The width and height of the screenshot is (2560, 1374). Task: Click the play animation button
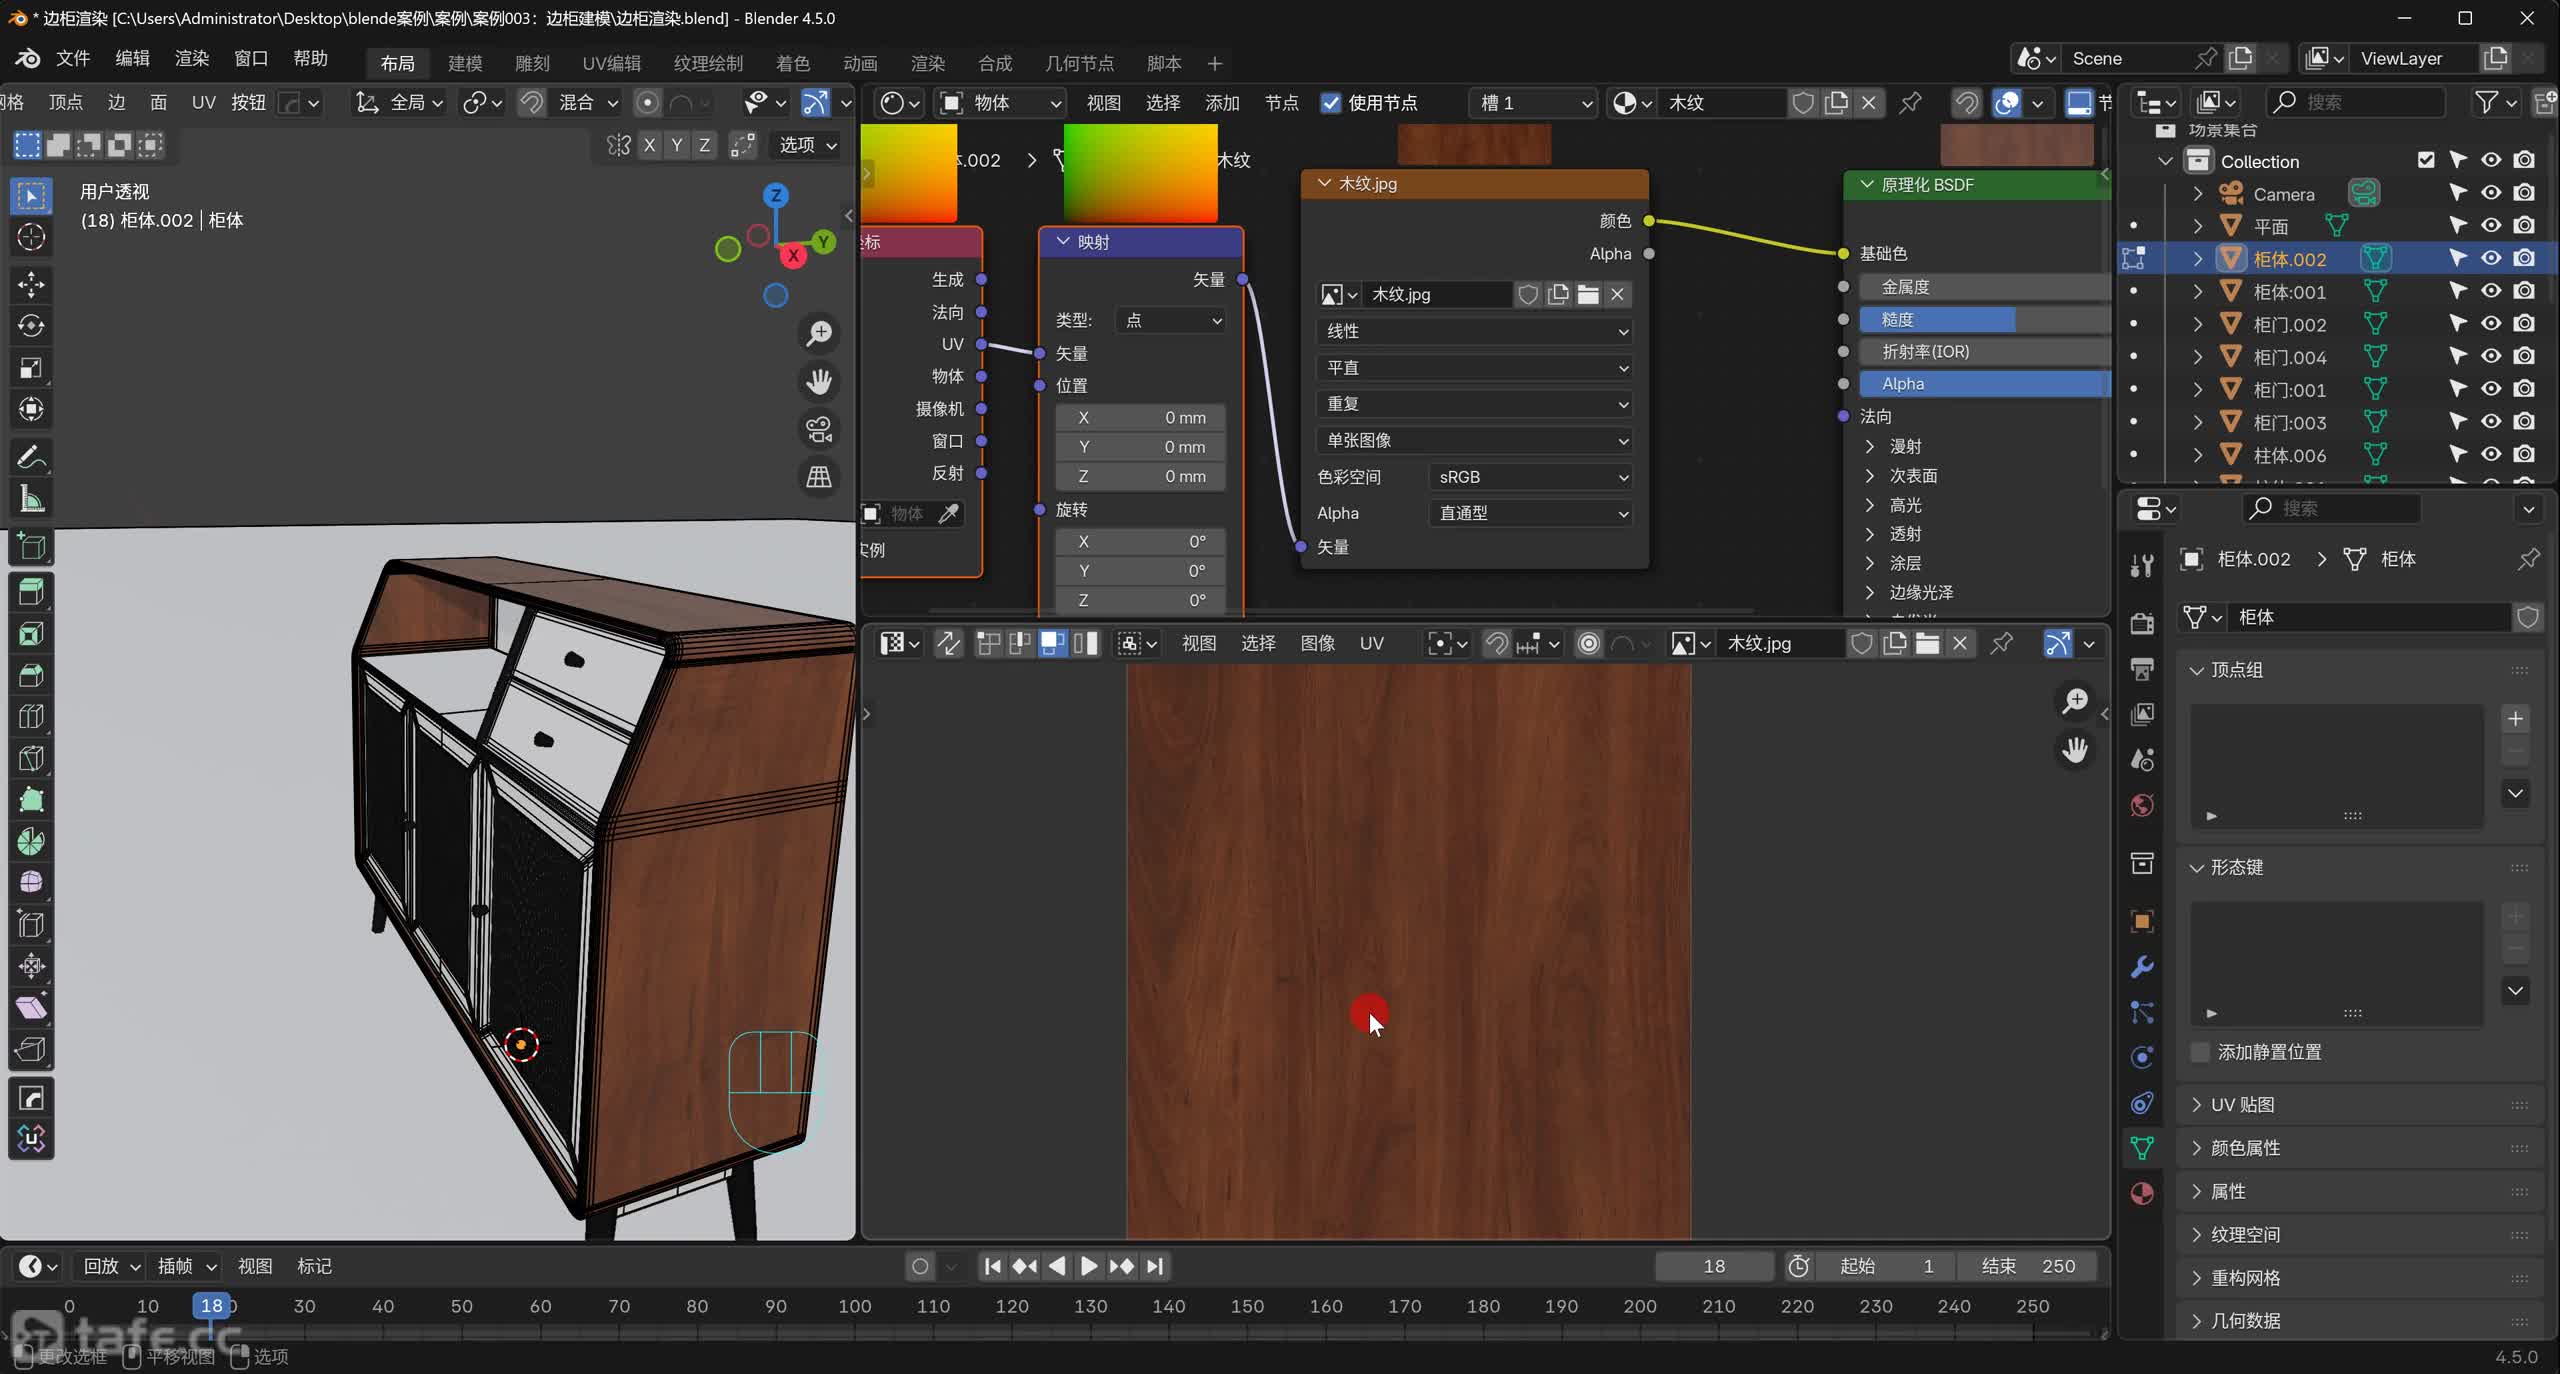pyautogui.click(x=1089, y=1266)
